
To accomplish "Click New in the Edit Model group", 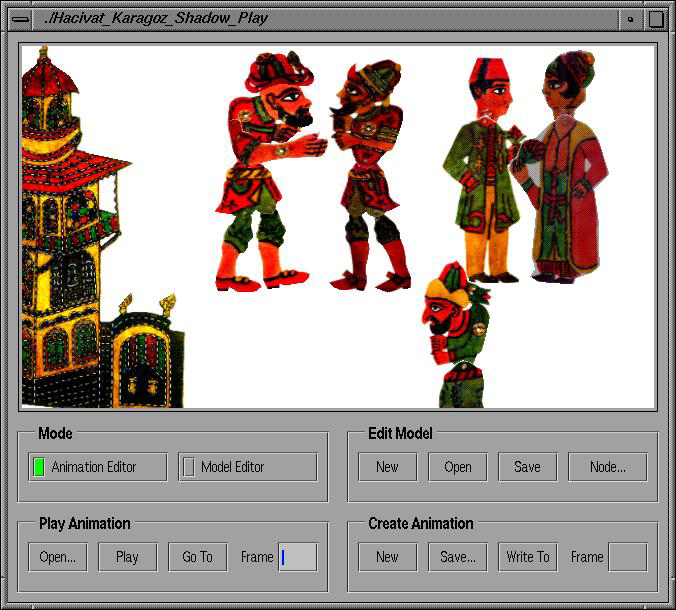I will [387, 467].
